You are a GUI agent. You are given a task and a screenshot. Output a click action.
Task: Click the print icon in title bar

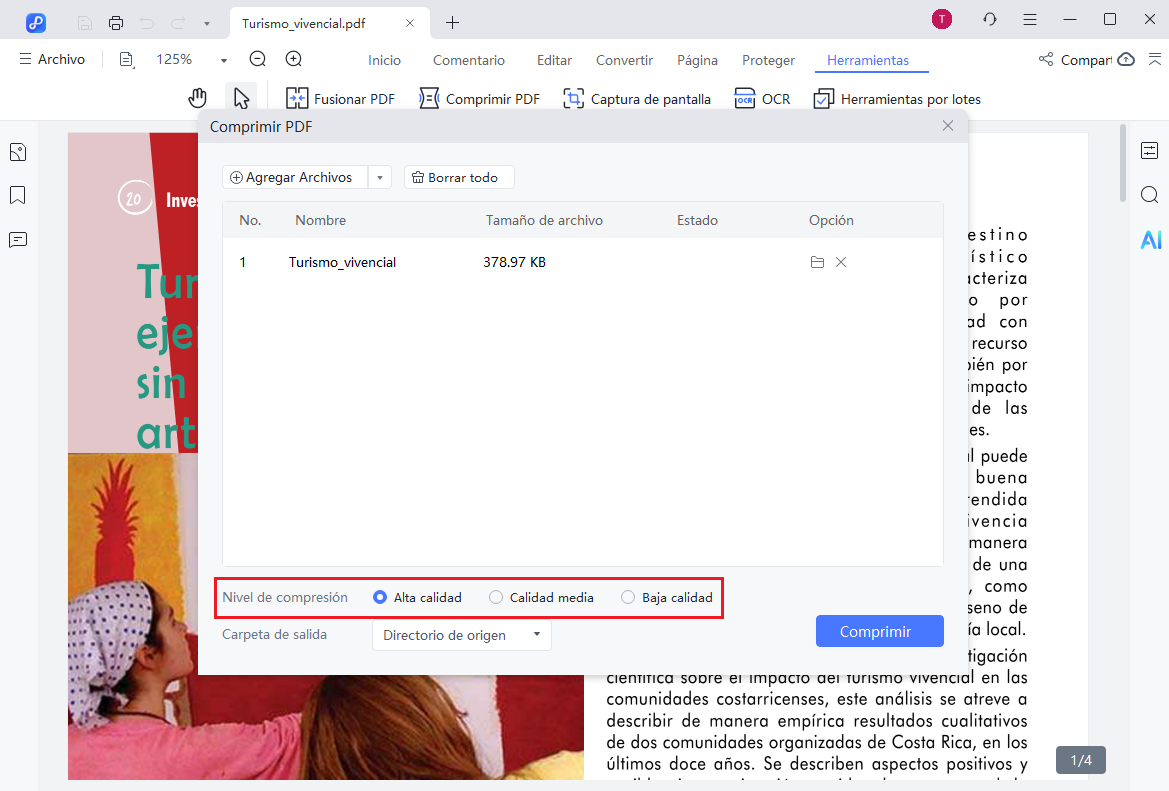tap(116, 23)
